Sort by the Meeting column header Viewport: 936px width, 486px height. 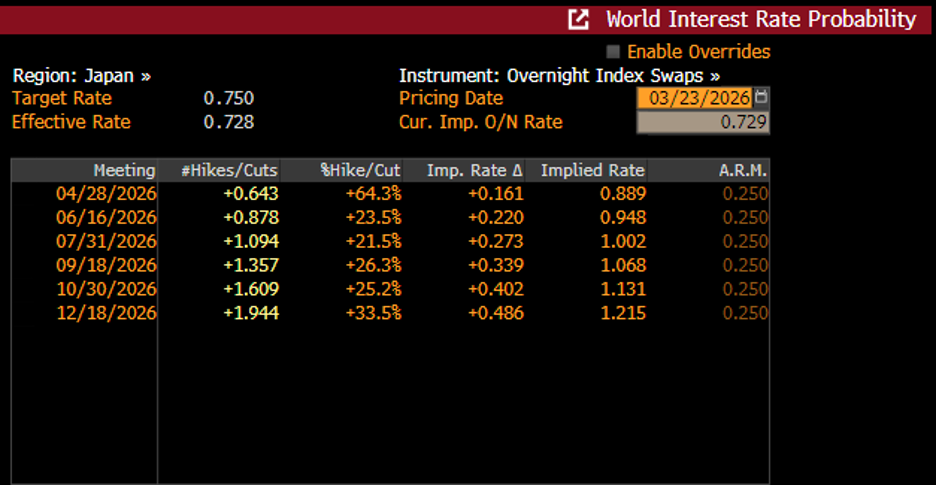coord(124,170)
